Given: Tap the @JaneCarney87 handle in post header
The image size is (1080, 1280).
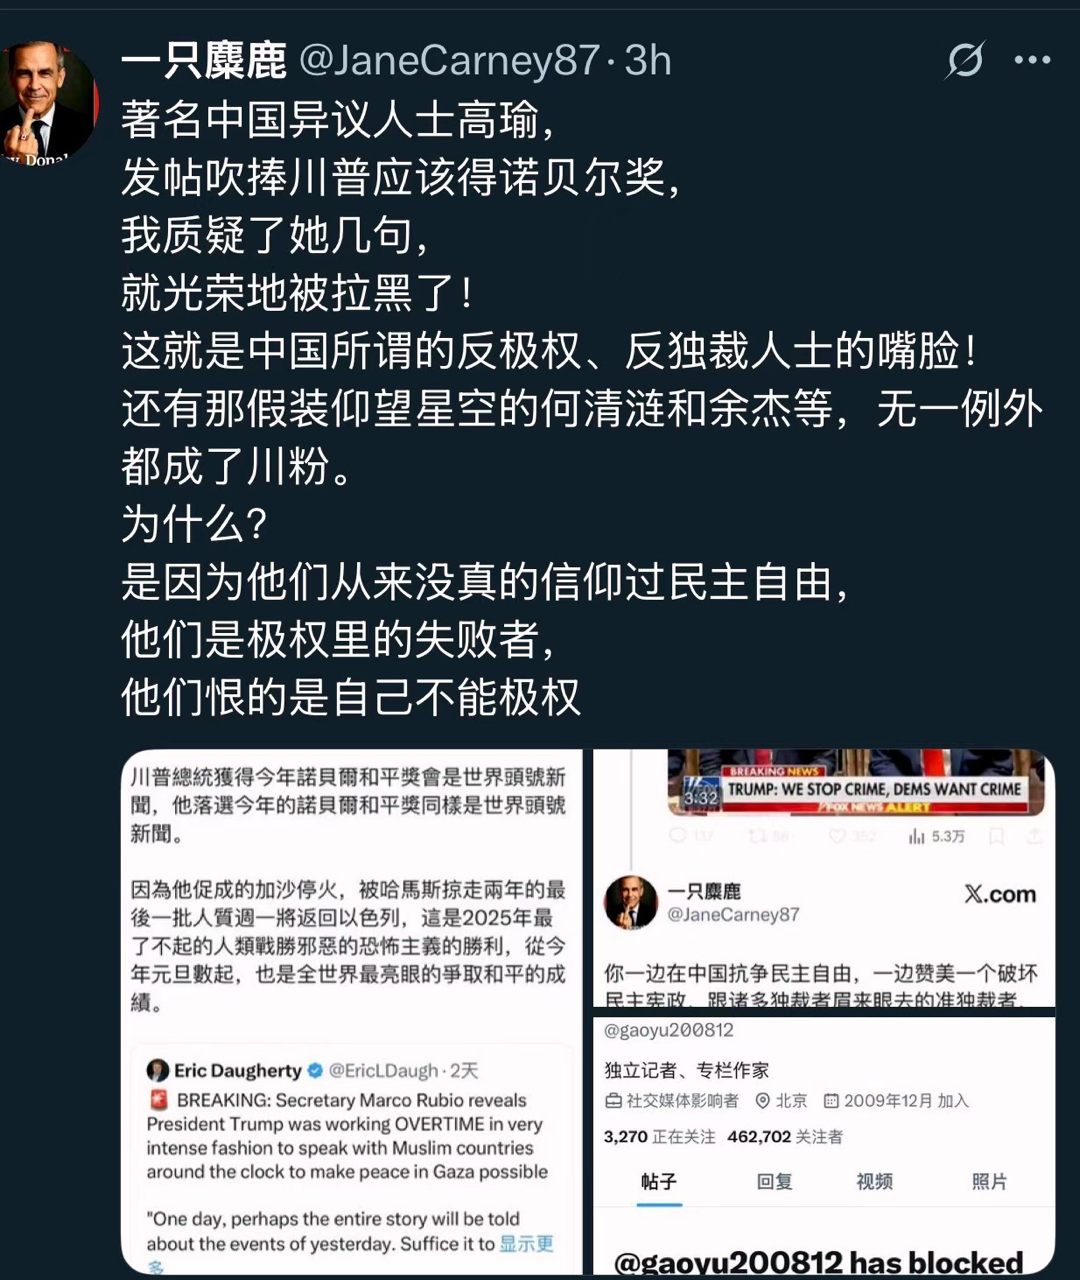Looking at the screenshot, I should point(450,61).
